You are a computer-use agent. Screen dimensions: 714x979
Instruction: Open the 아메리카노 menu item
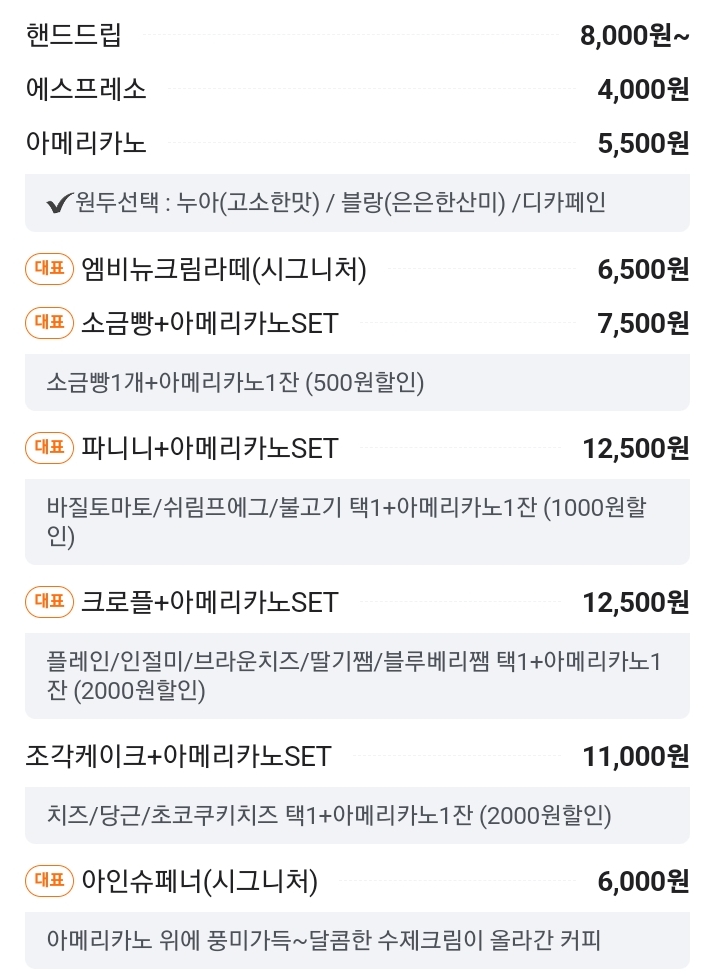pyautogui.click(x=357, y=143)
